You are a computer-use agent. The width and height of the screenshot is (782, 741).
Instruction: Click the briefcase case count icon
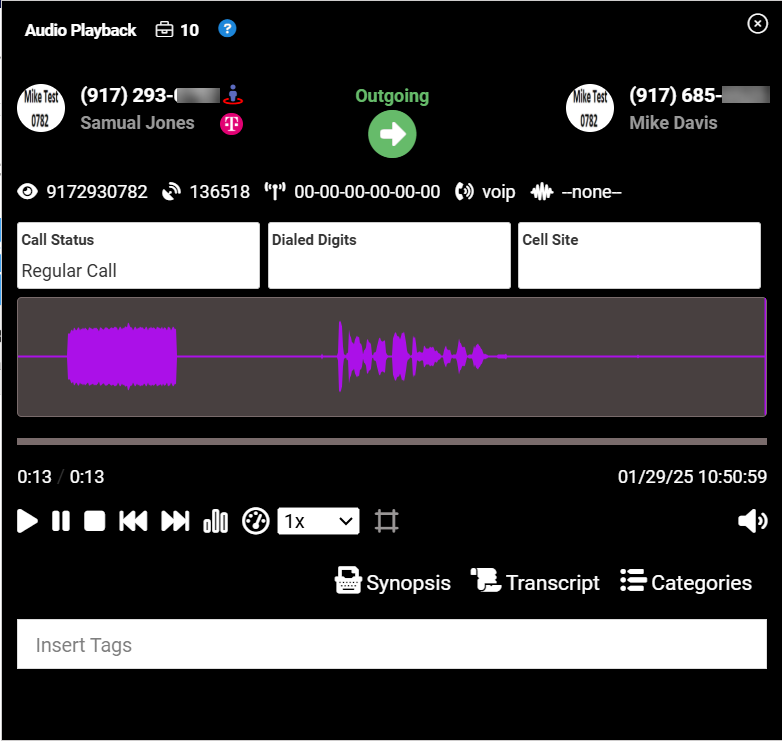(x=165, y=30)
